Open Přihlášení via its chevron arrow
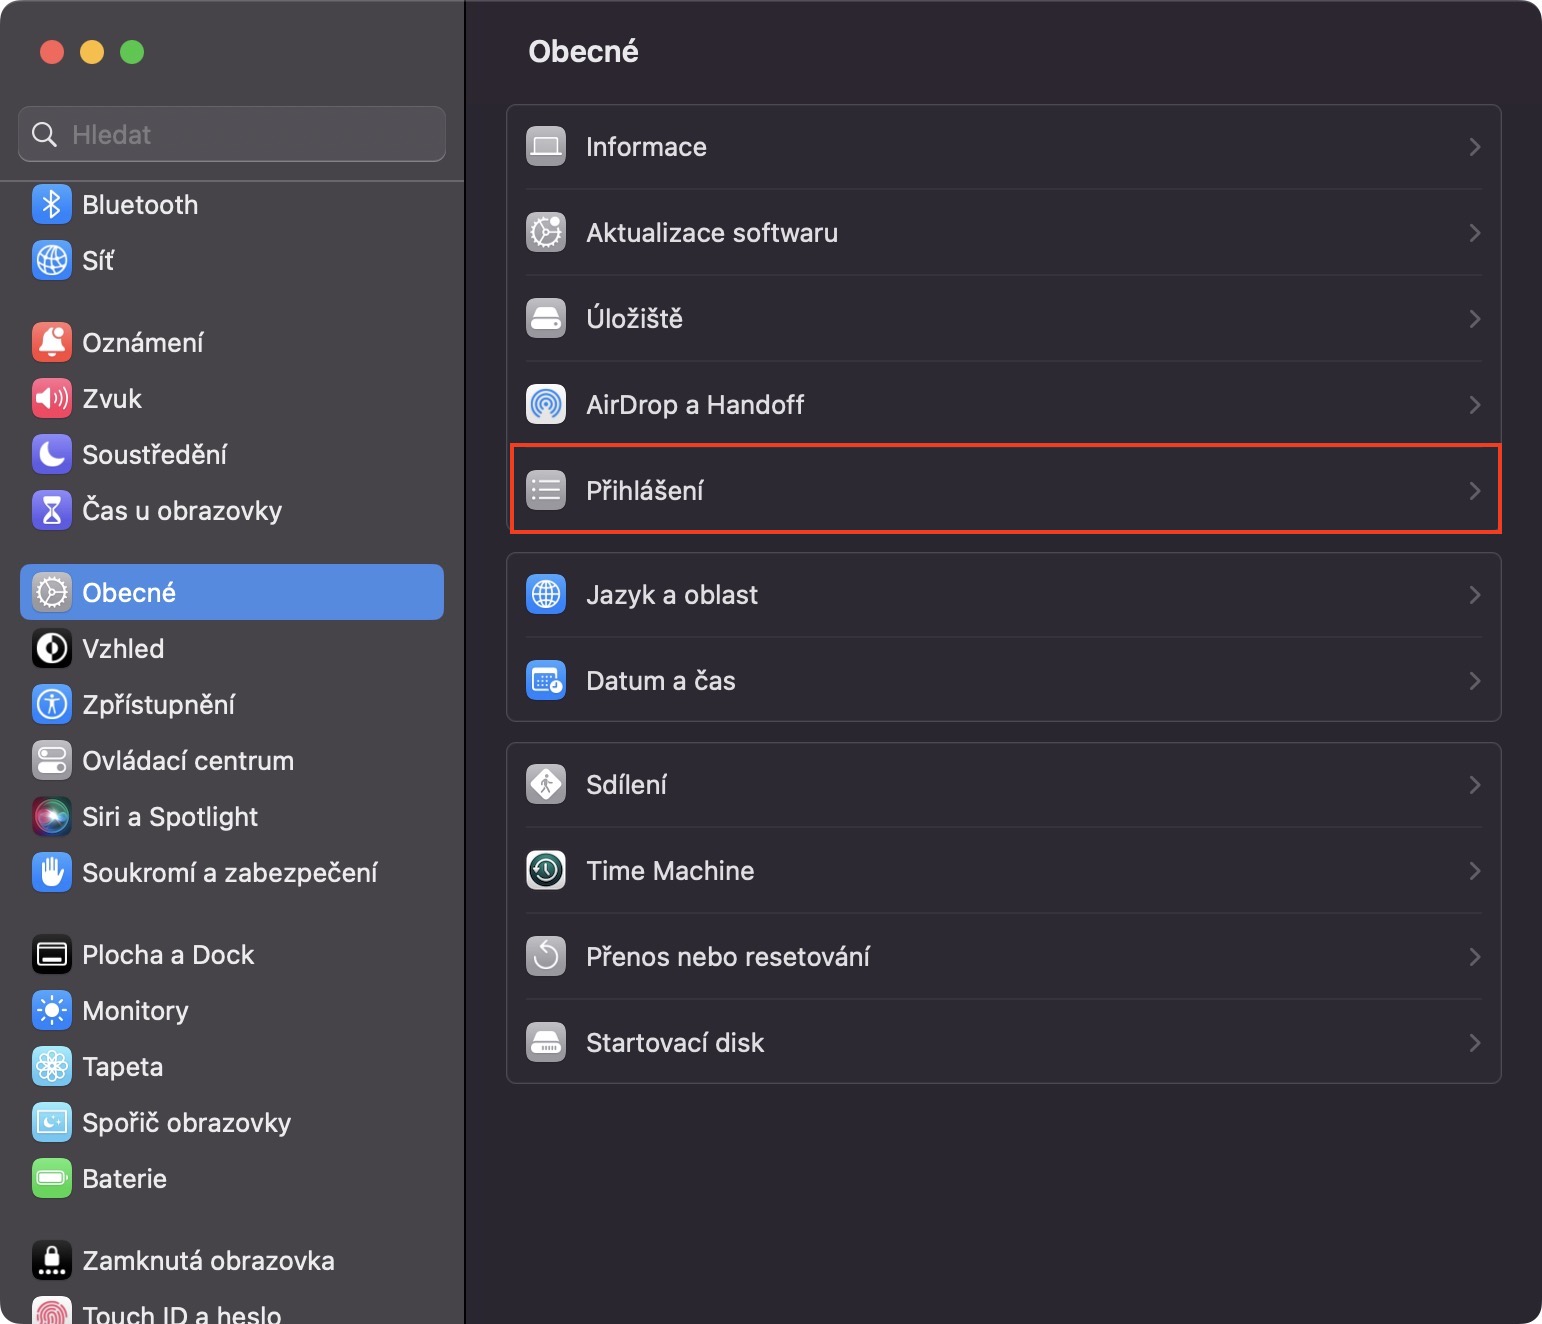 pos(1474,491)
